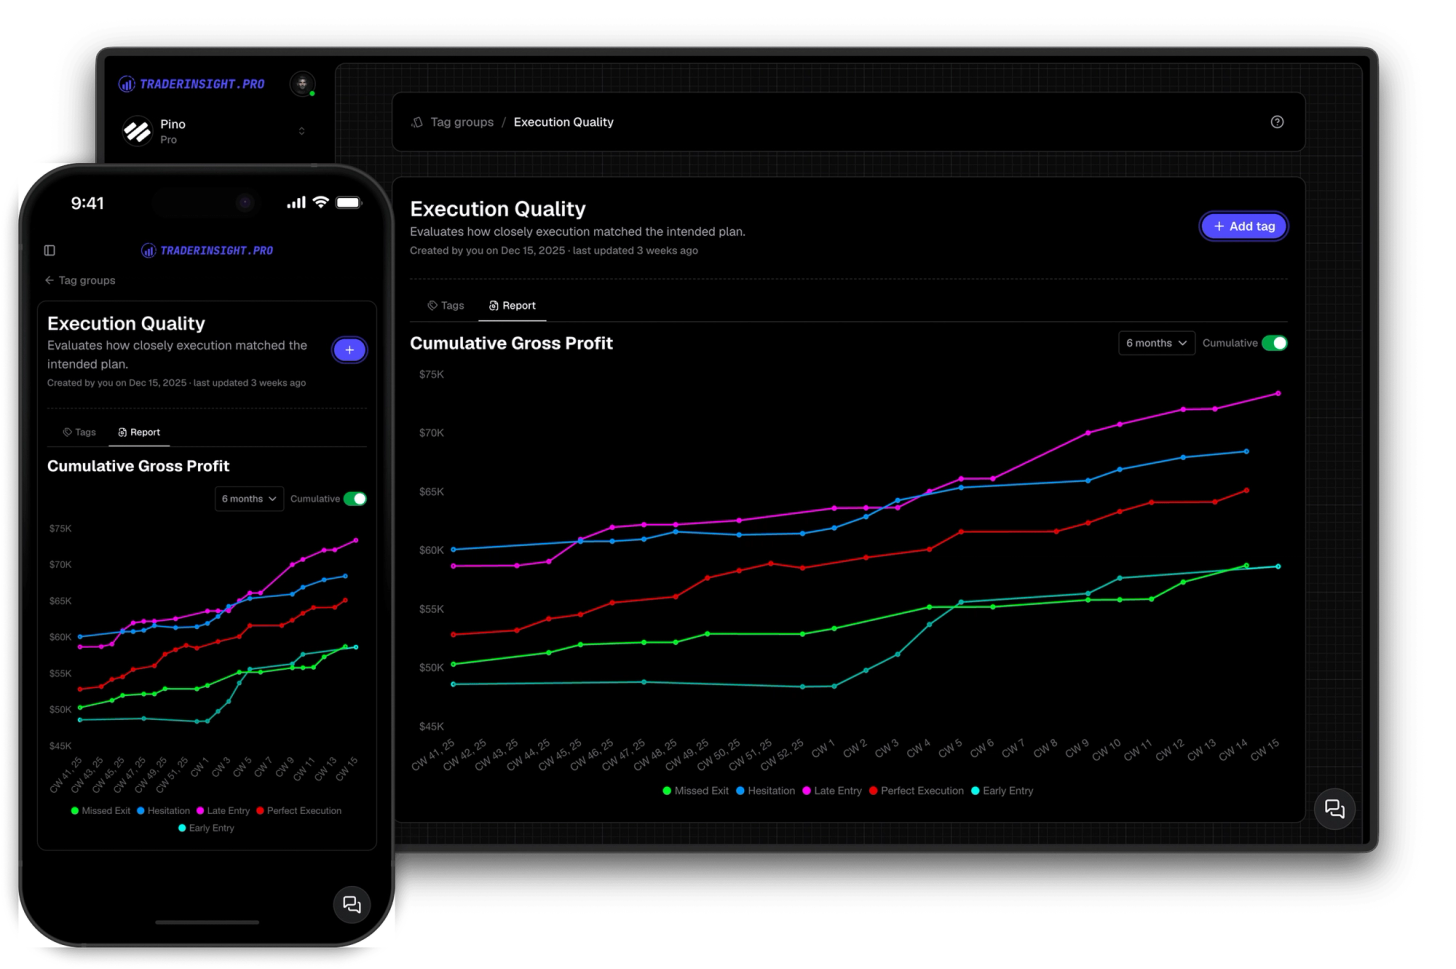Click Execution Quality breadcrumb on desktop

tap(564, 122)
